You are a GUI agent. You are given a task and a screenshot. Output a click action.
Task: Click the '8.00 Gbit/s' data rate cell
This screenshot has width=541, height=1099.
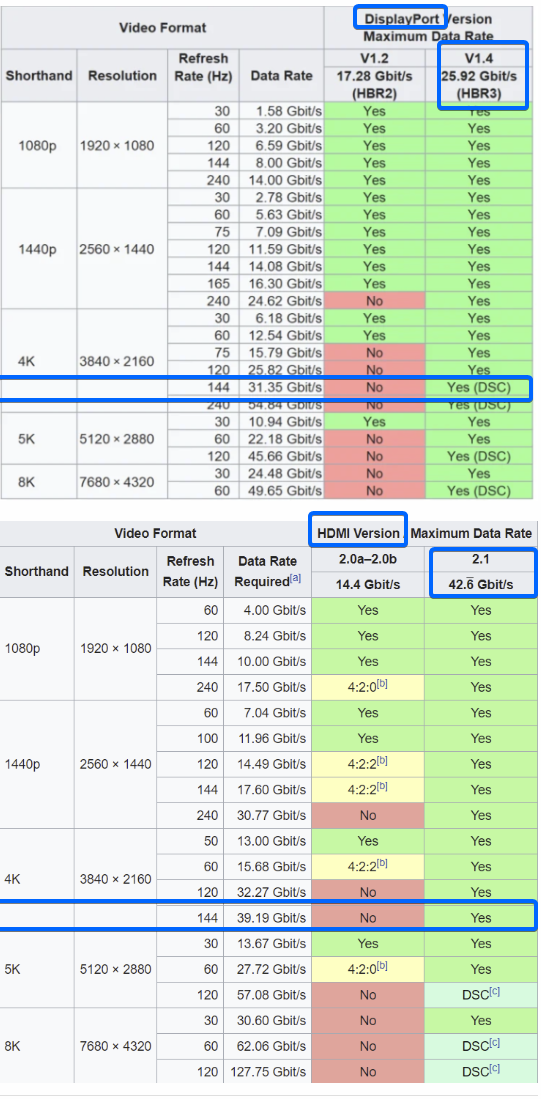[281, 163]
